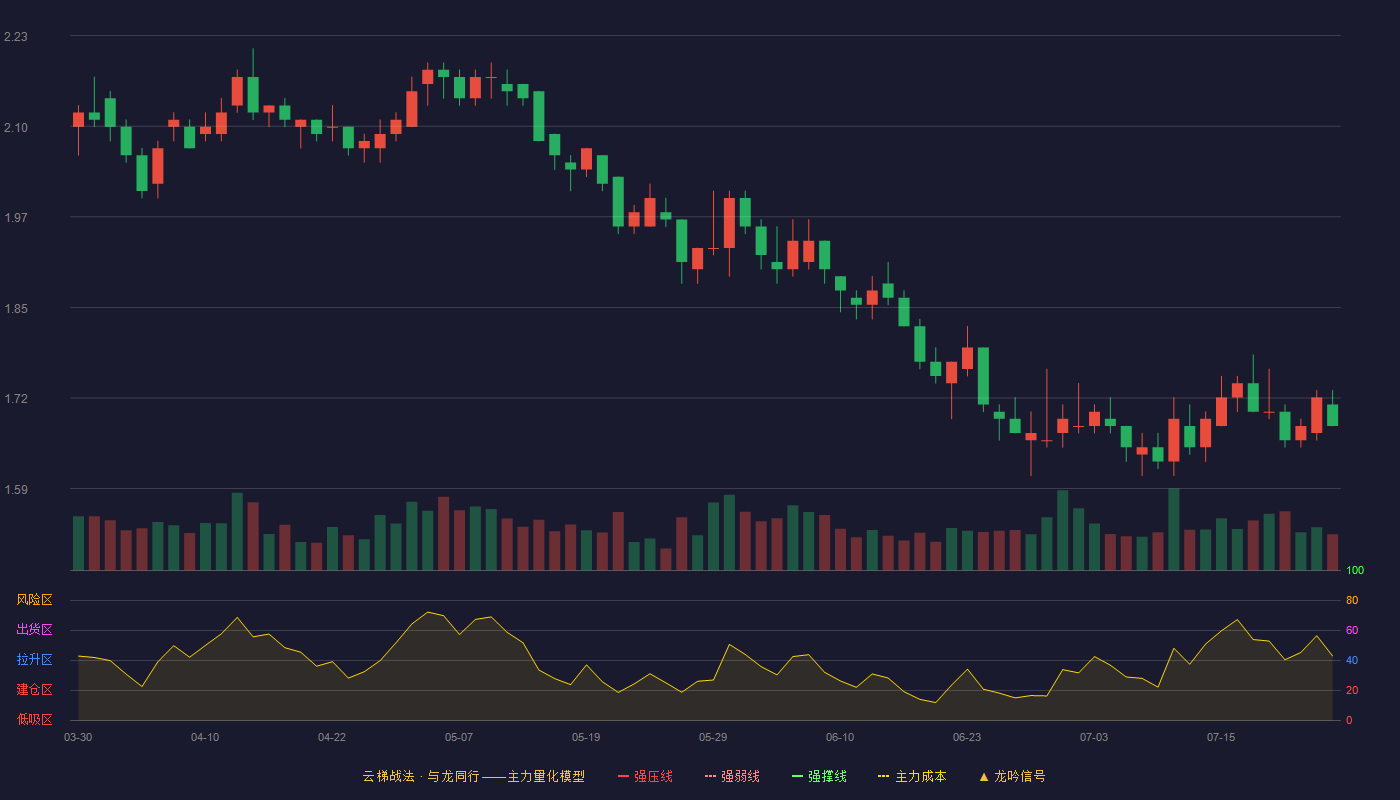
Task: Click the green dash icon beside 强撑线
Action: coord(797,776)
